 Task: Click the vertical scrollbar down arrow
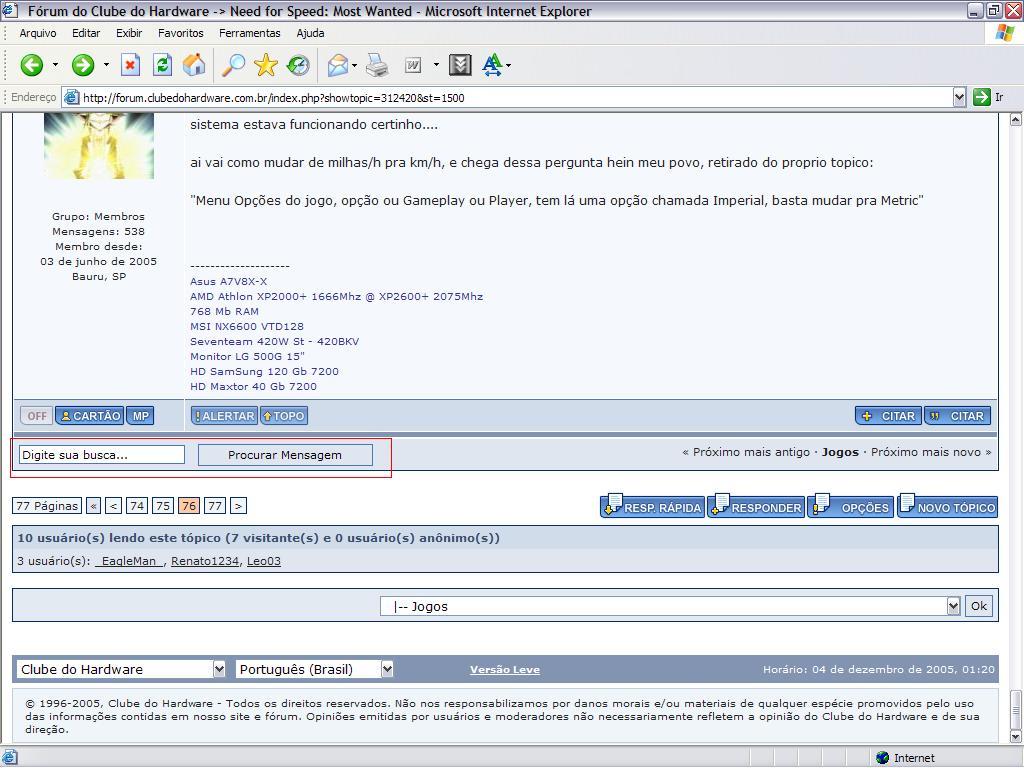point(1016,737)
